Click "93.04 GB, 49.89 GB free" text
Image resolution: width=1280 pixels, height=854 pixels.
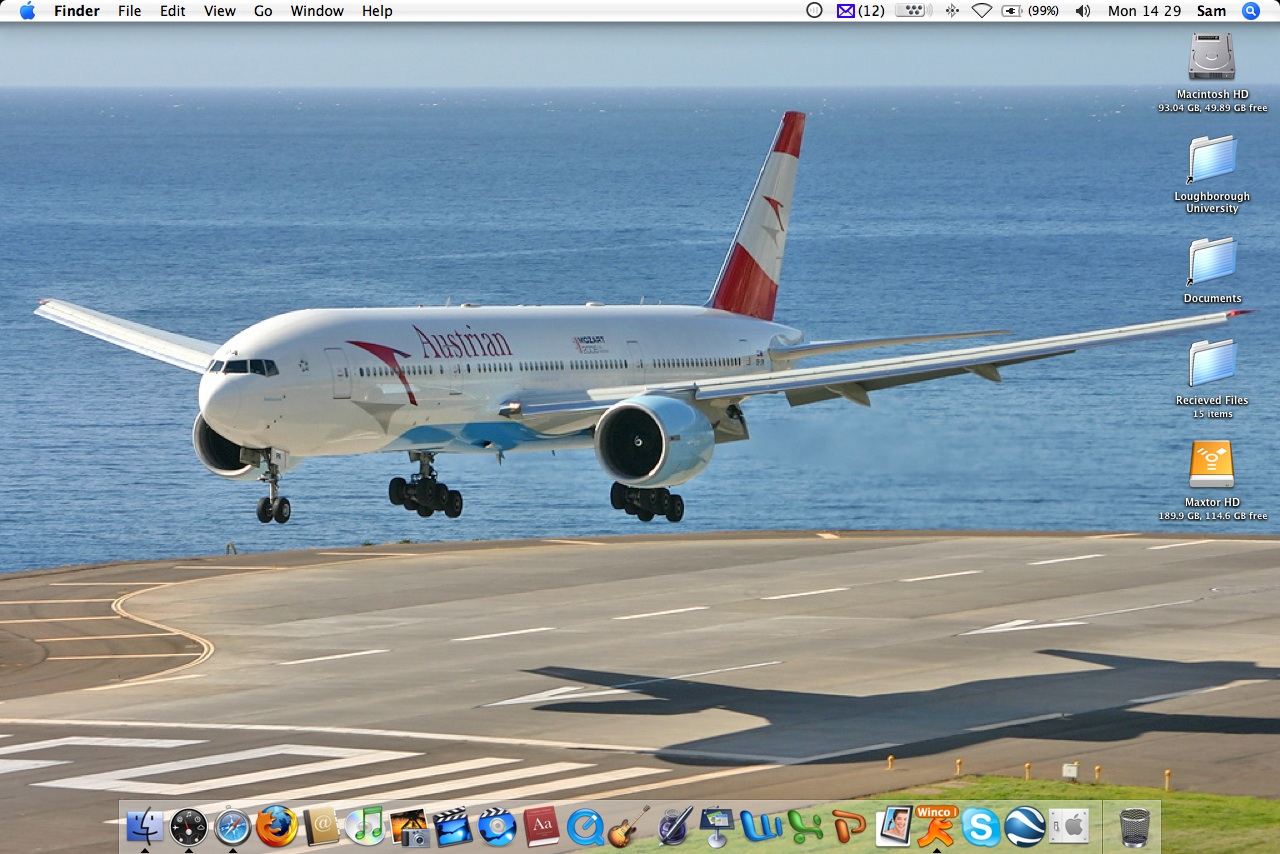[x=1212, y=108]
